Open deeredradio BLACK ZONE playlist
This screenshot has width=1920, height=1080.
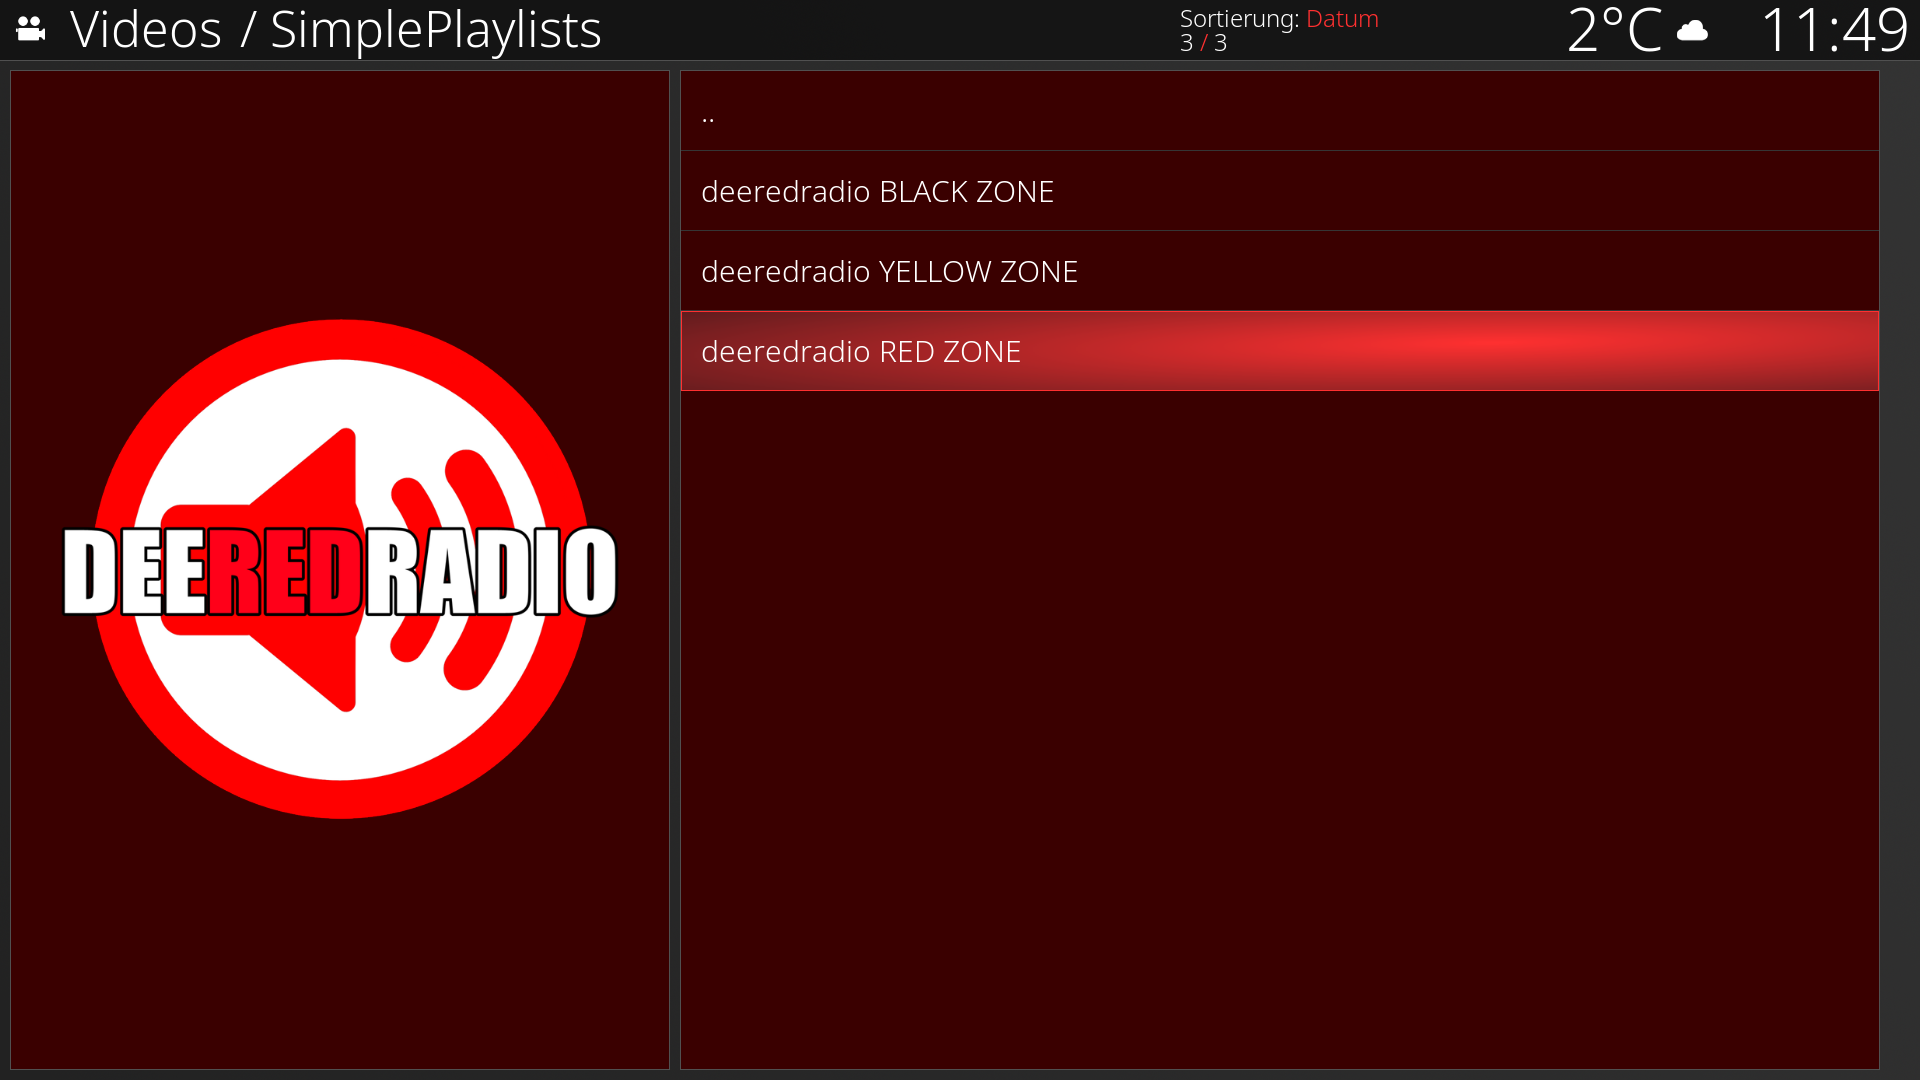(1279, 191)
